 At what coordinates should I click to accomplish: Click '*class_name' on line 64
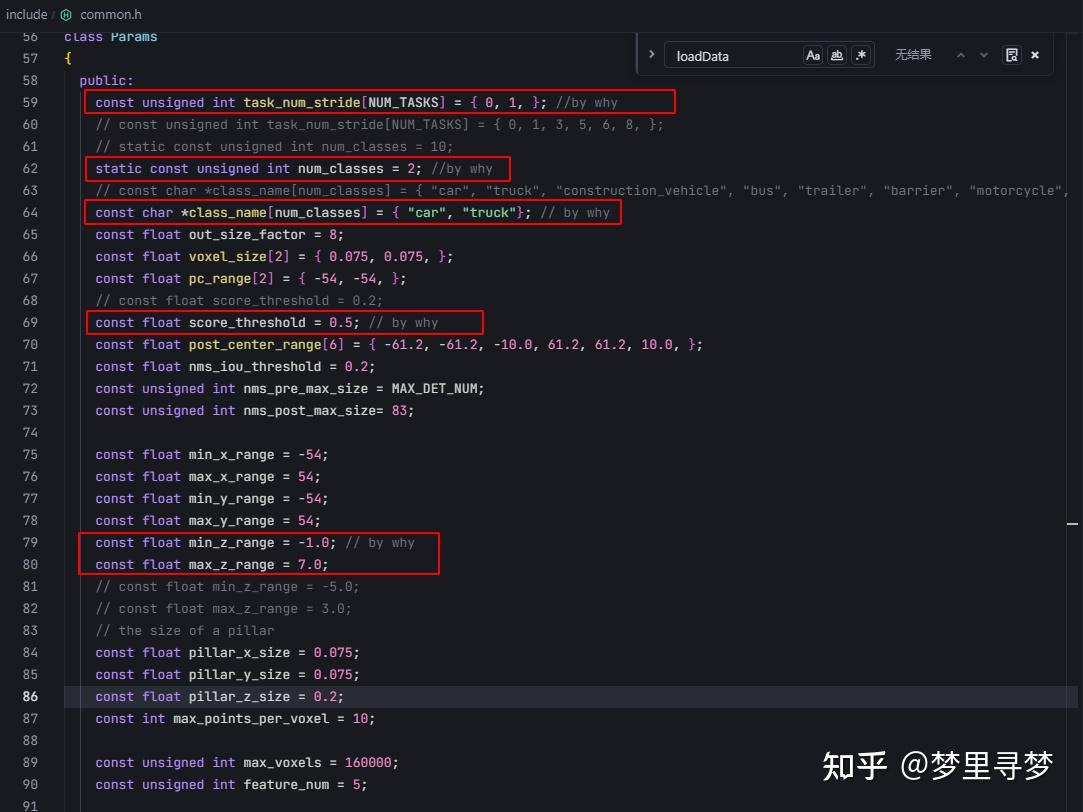click(x=224, y=213)
